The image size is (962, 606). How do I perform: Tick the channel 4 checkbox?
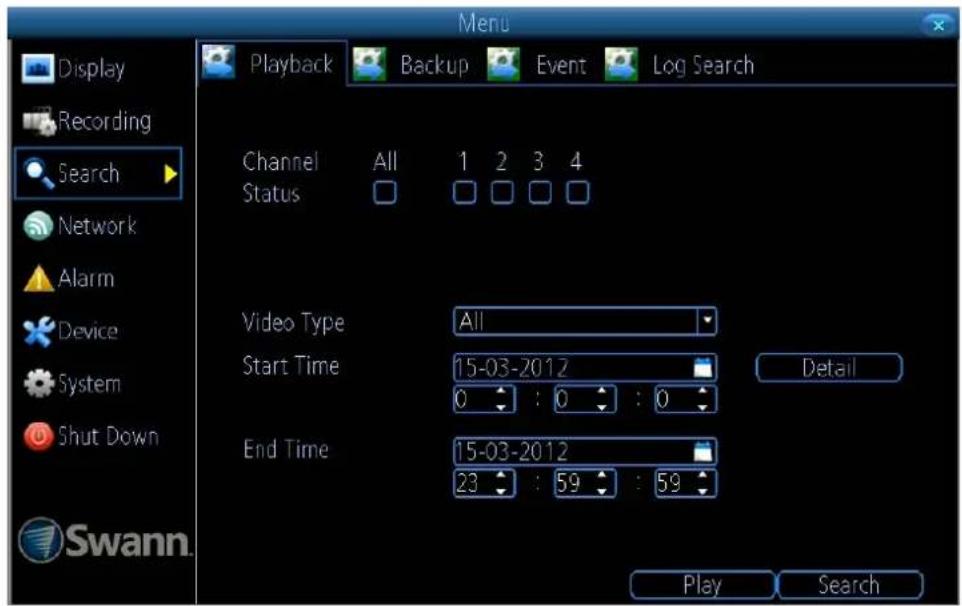(x=577, y=193)
